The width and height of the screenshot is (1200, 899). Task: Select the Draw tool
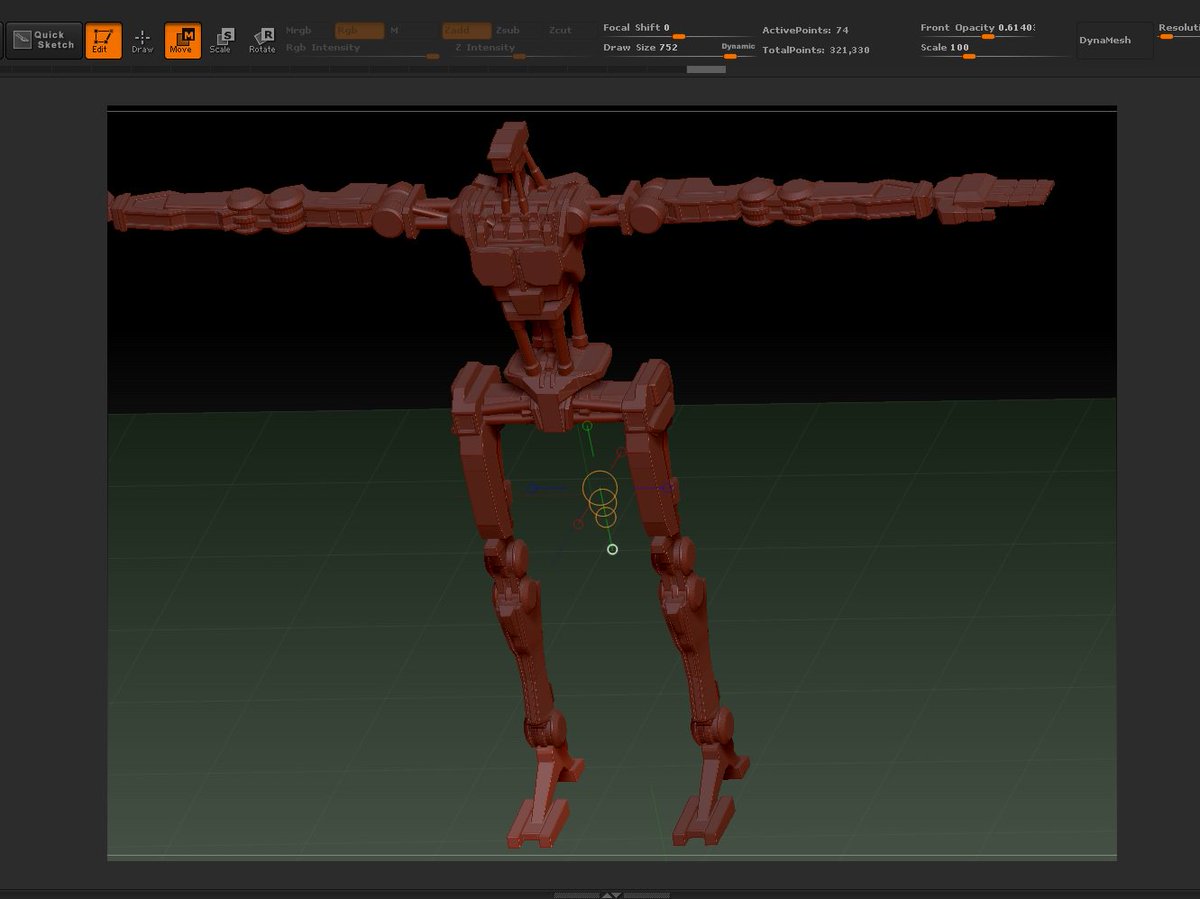click(142, 40)
